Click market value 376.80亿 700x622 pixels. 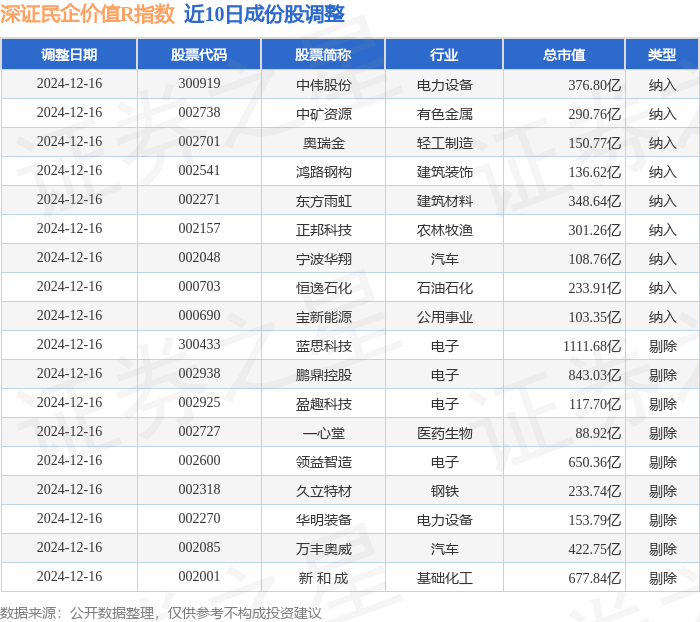click(594, 85)
